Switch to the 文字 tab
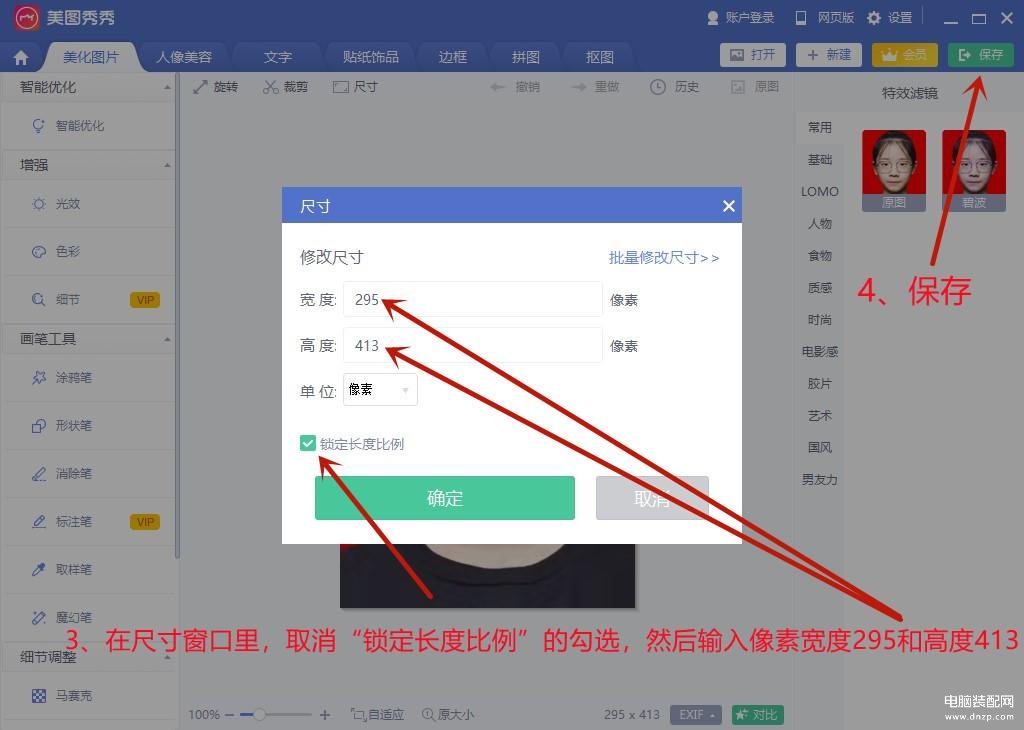The image size is (1024, 730). pyautogui.click(x=278, y=57)
